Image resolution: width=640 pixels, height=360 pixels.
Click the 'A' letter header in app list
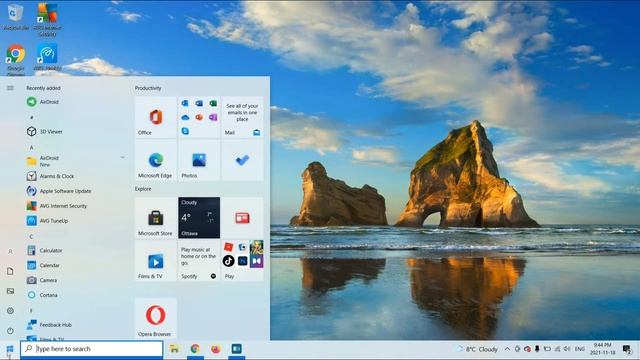coord(31,147)
